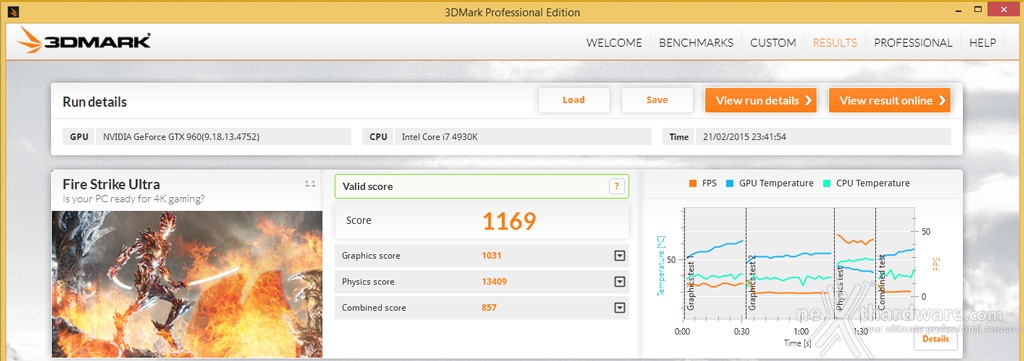Expand the Combined score row
1024x361 pixels.
pos(620,308)
